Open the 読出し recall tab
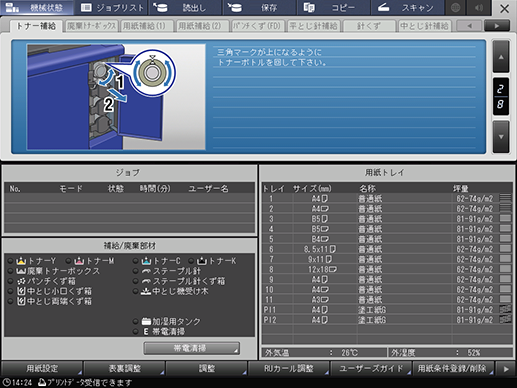 [185, 8]
